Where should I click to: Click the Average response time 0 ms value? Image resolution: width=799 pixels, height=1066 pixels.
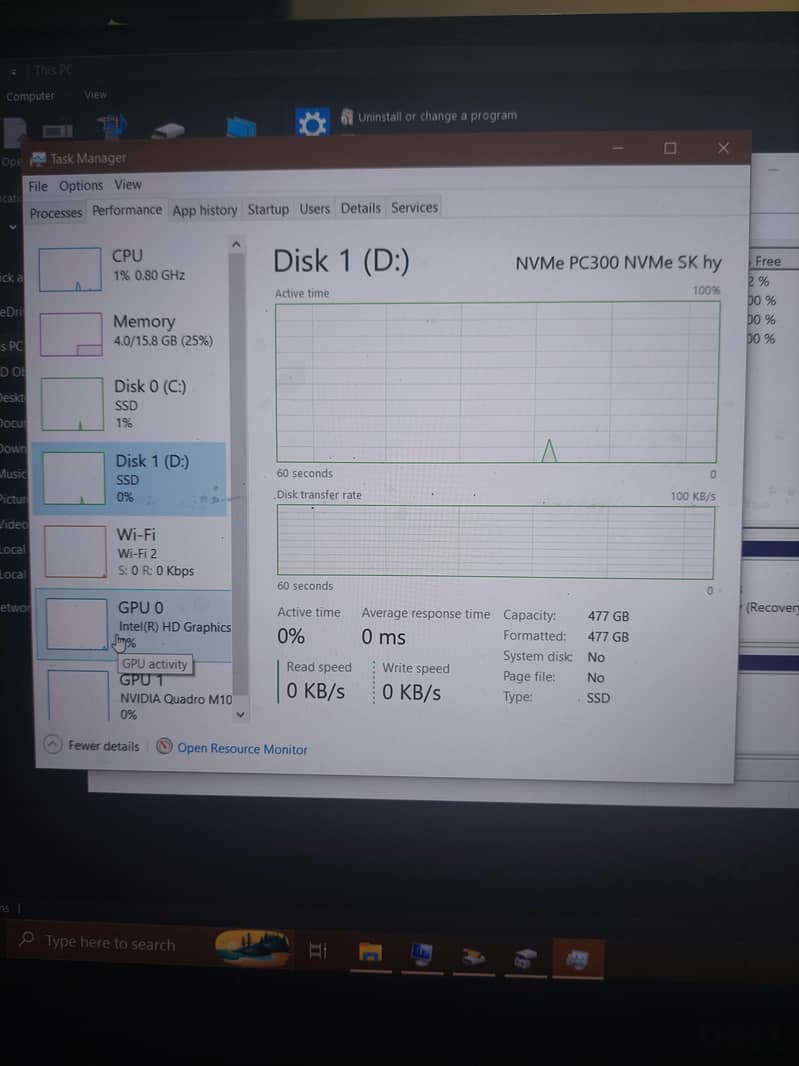point(384,637)
